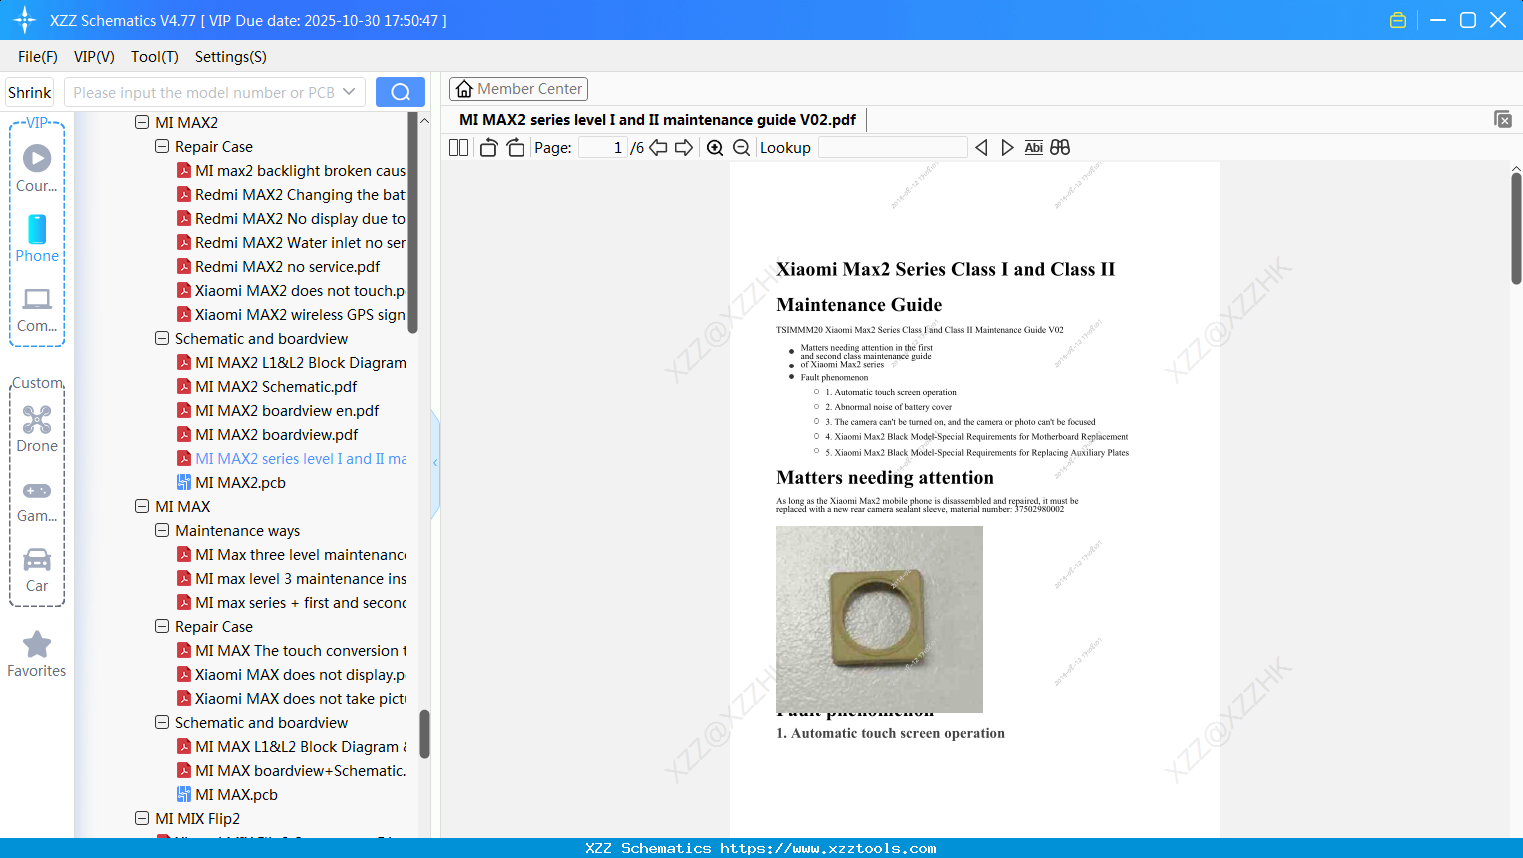This screenshot has width=1523, height=858.
Task: Close the open PDF tab panel icon
Action: coord(1503,120)
